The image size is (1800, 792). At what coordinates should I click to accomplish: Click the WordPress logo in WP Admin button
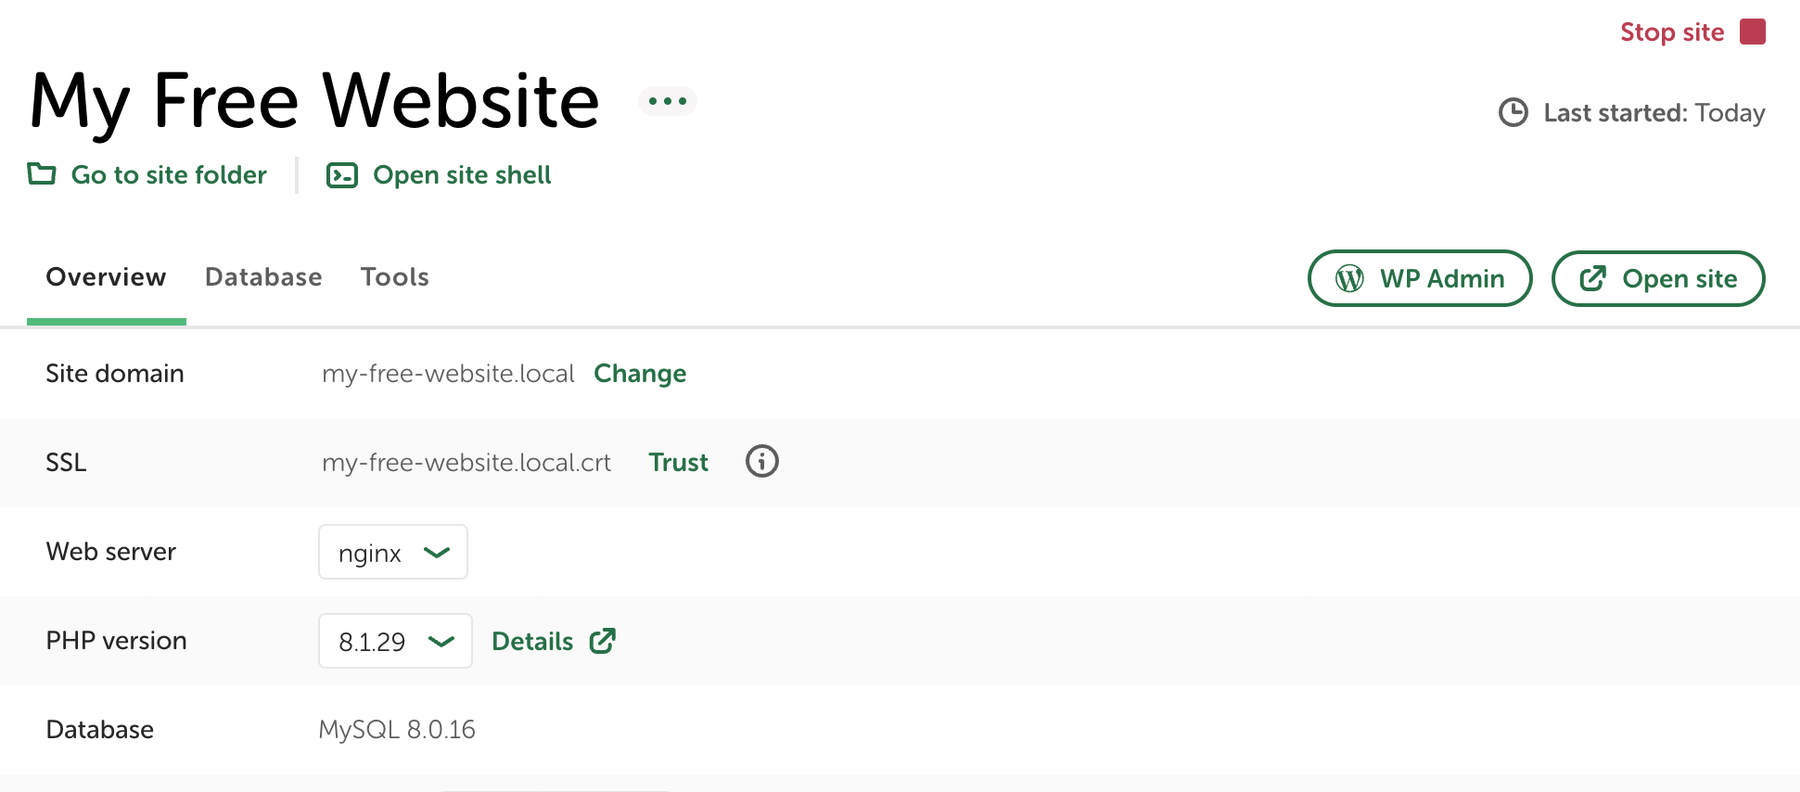coord(1349,279)
